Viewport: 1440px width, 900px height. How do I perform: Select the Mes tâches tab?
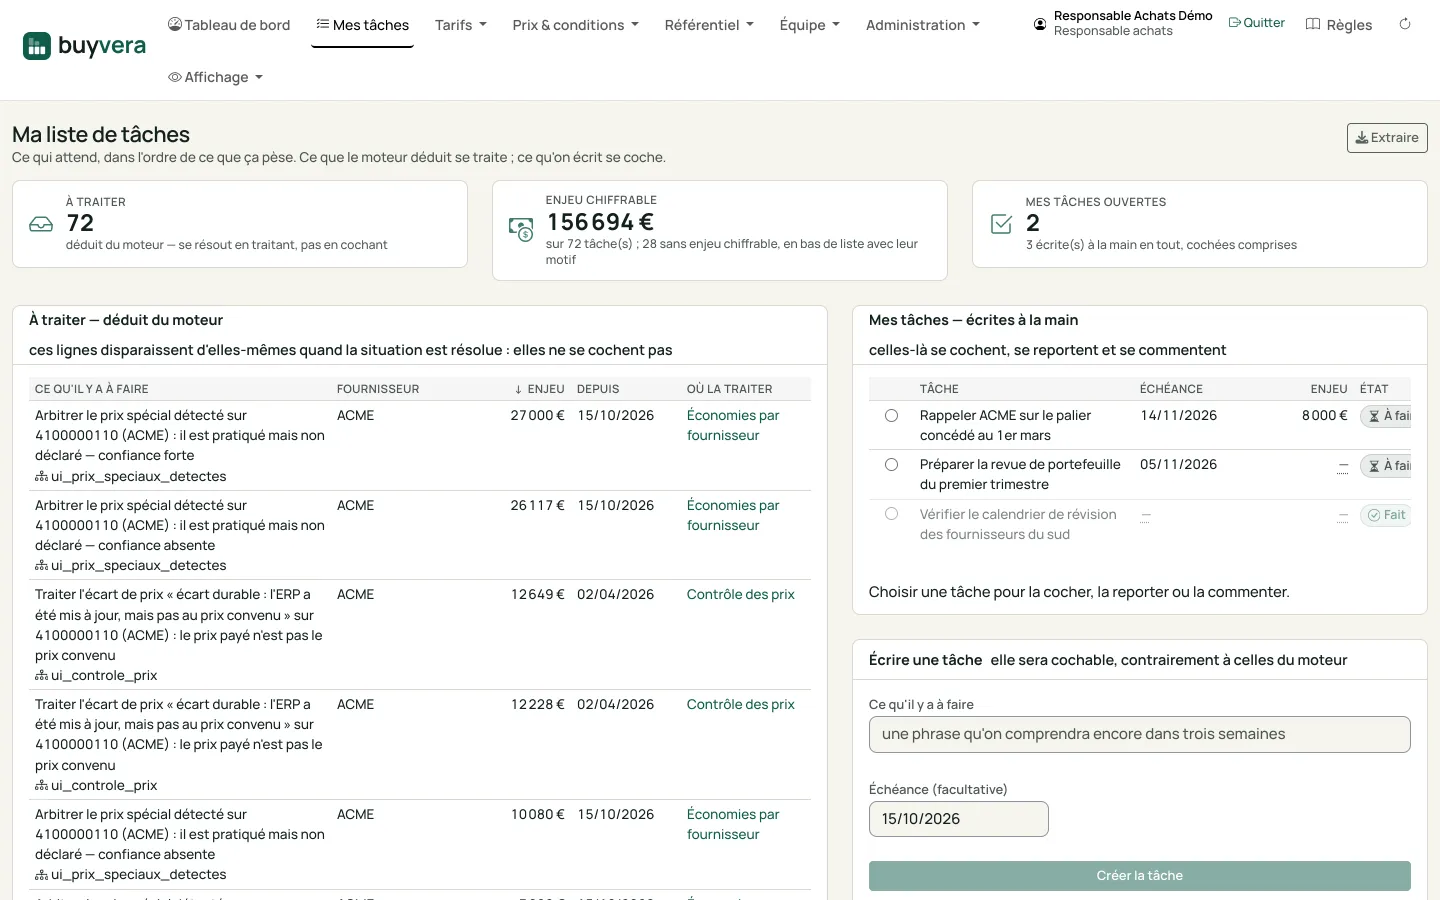pyautogui.click(x=362, y=25)
